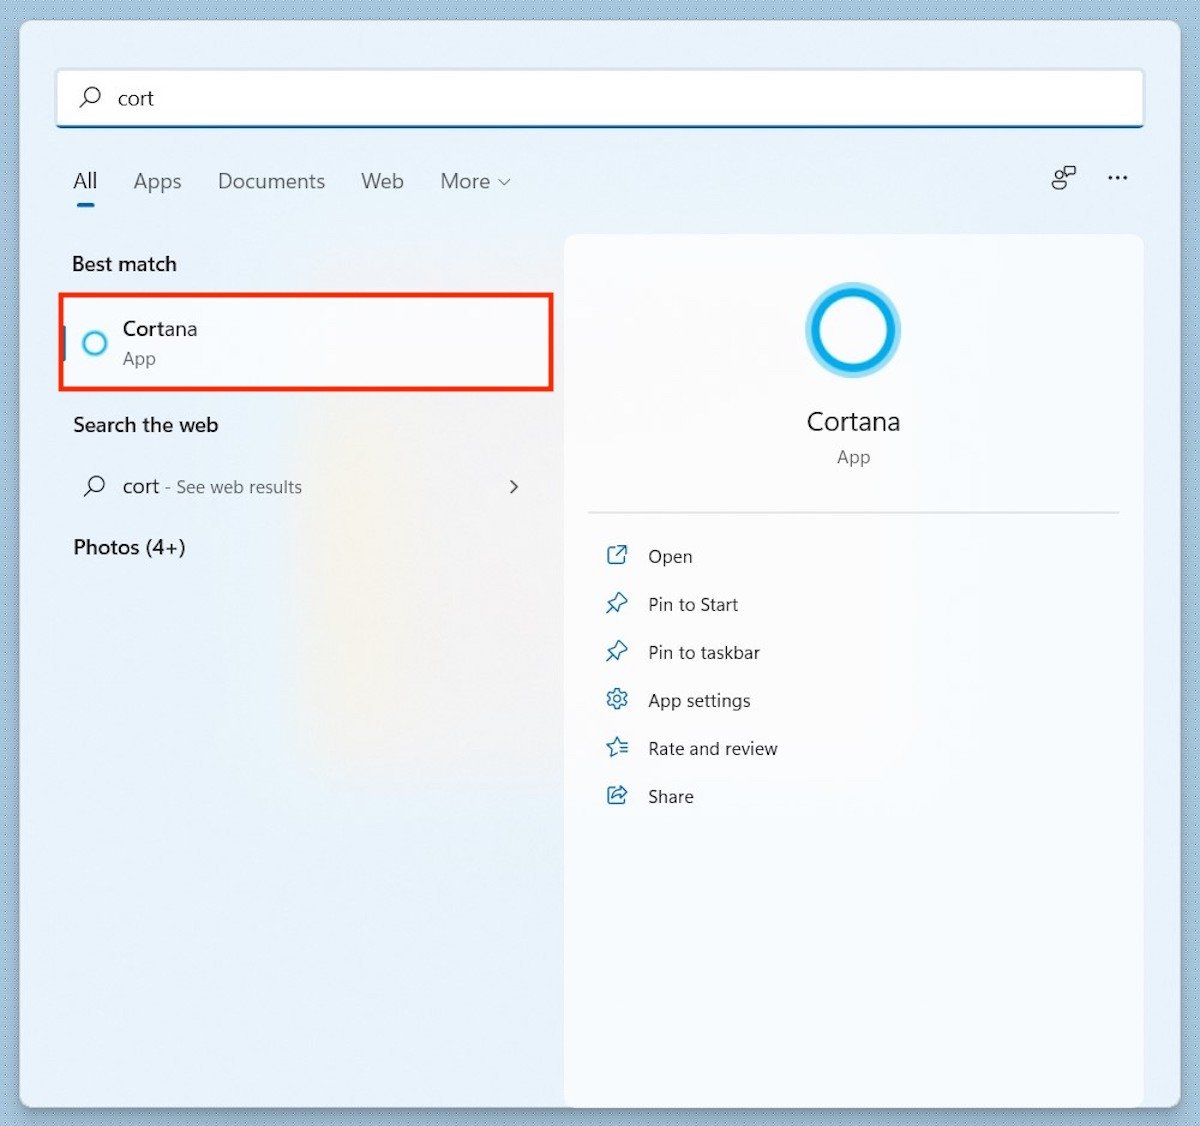1200x1126 pixels.
Task: Open the three-dot options menu
Action: coord(1117,178)
